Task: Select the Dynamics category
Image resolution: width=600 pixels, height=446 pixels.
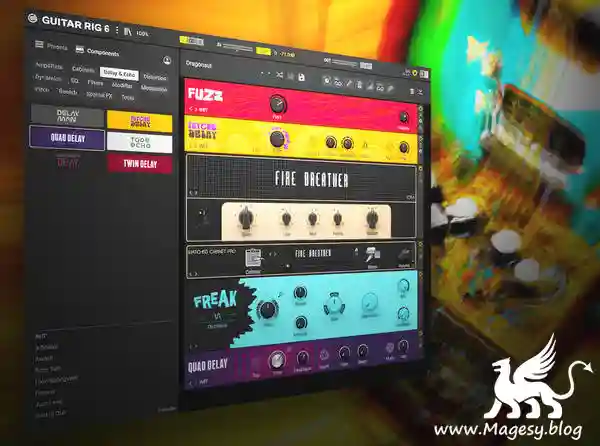Action: (x=48, y=78)
